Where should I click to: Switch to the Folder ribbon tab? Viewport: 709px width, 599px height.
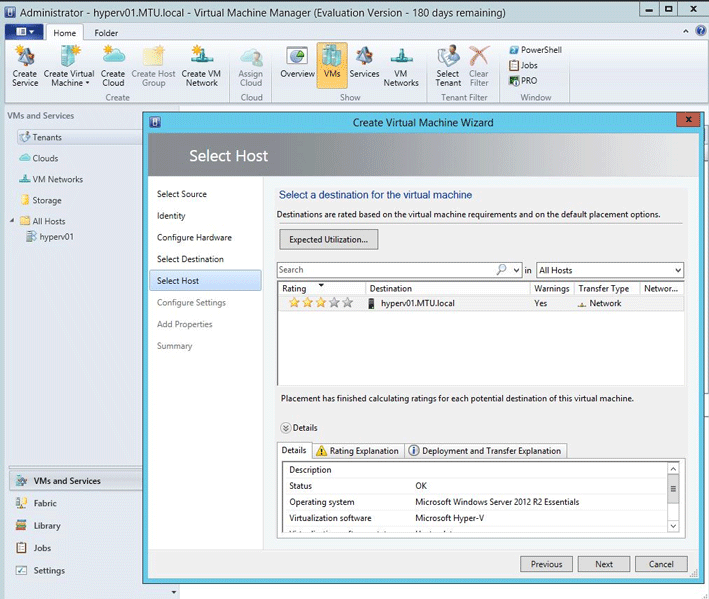(x=106, y=32)
